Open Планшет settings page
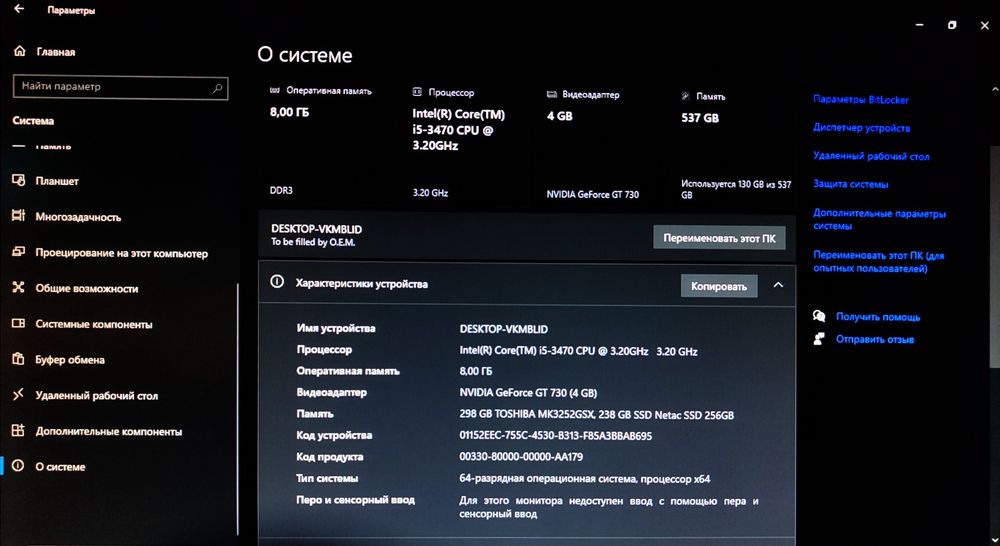Screen dimensions: 1000x546 57,181
